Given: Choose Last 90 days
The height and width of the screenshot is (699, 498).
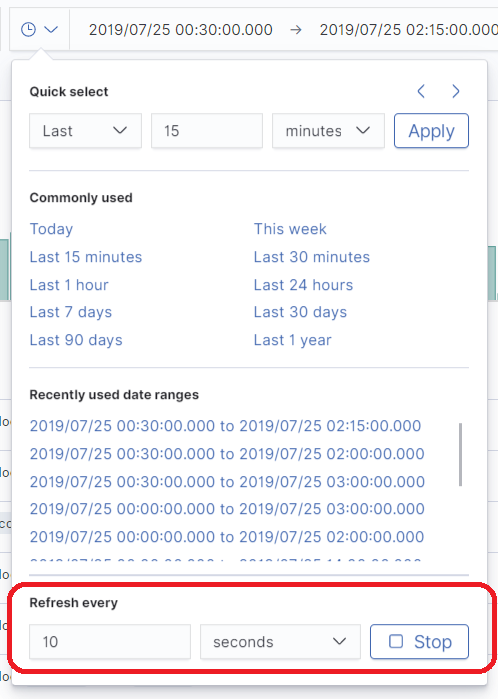Looking at the screenshot, I should [x=76, y=341].
